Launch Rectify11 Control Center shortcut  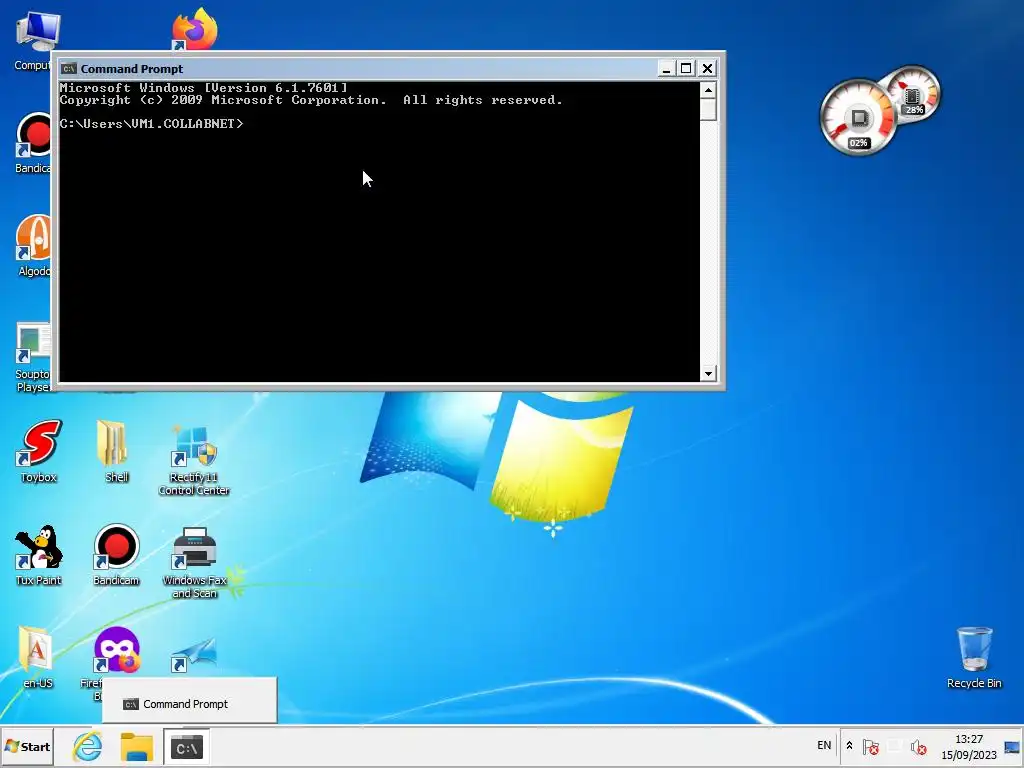point(194,459)
